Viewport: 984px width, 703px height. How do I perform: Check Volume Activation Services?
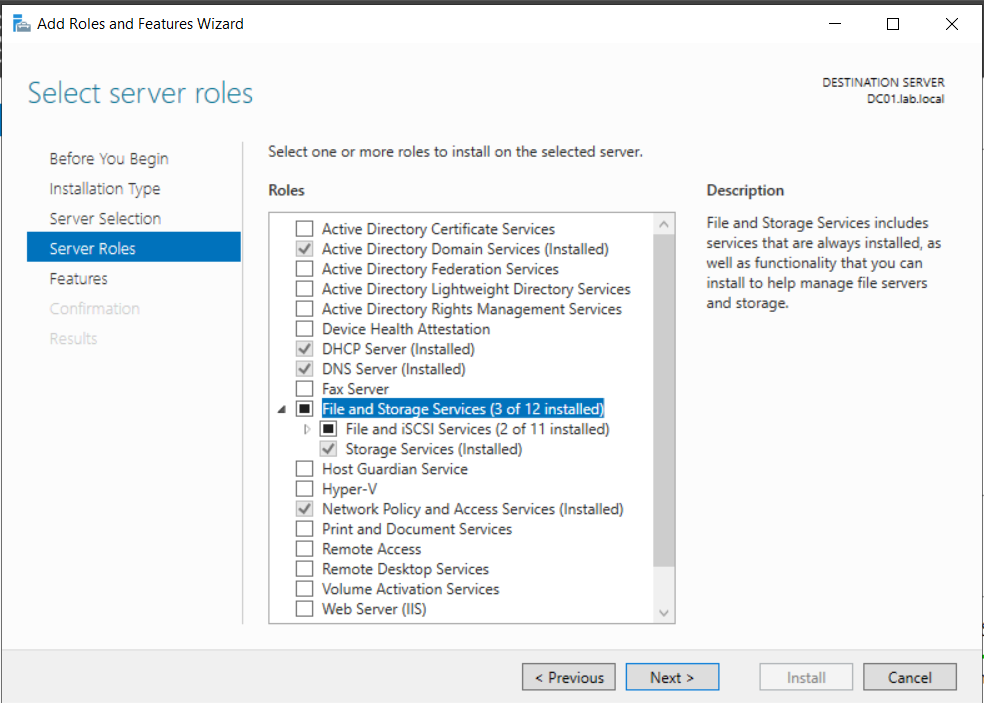tap(304, 588)
